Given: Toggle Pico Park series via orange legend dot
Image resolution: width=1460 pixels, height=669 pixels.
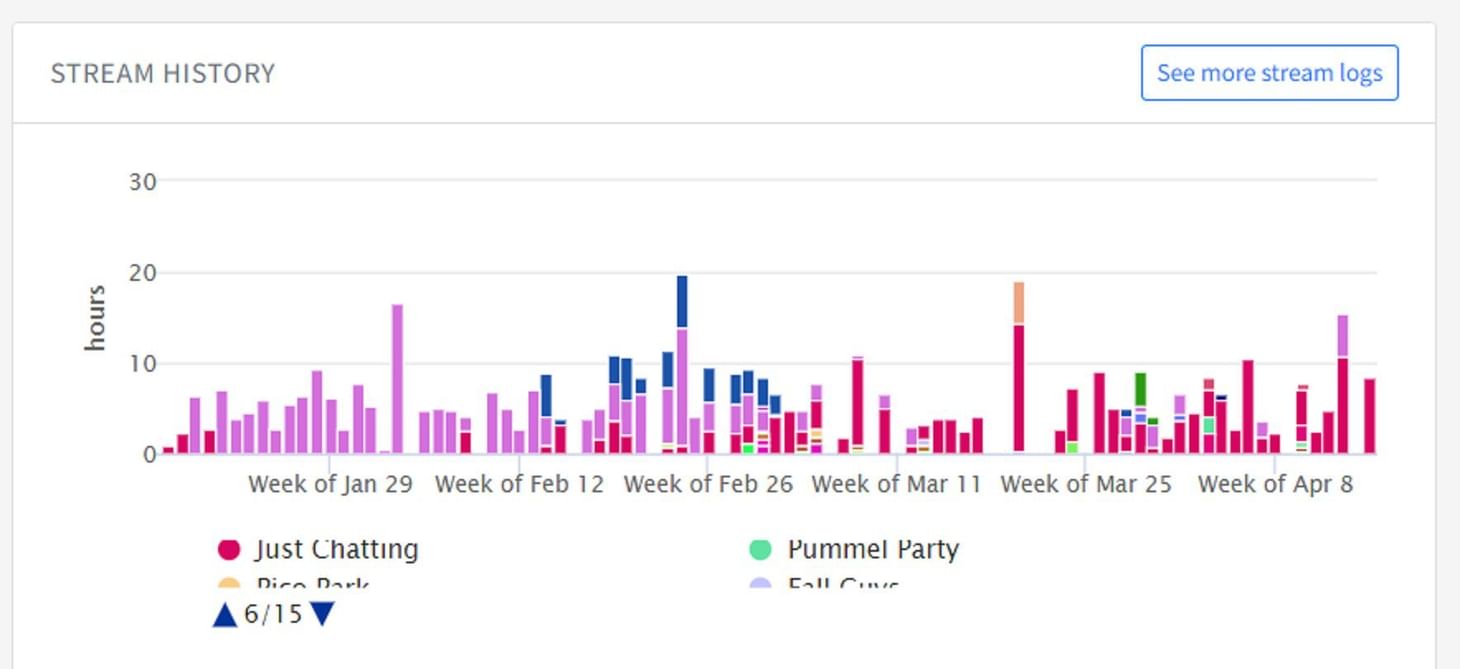Looking at the screenshot, I should pyautogui.click(x=229, y=584).
